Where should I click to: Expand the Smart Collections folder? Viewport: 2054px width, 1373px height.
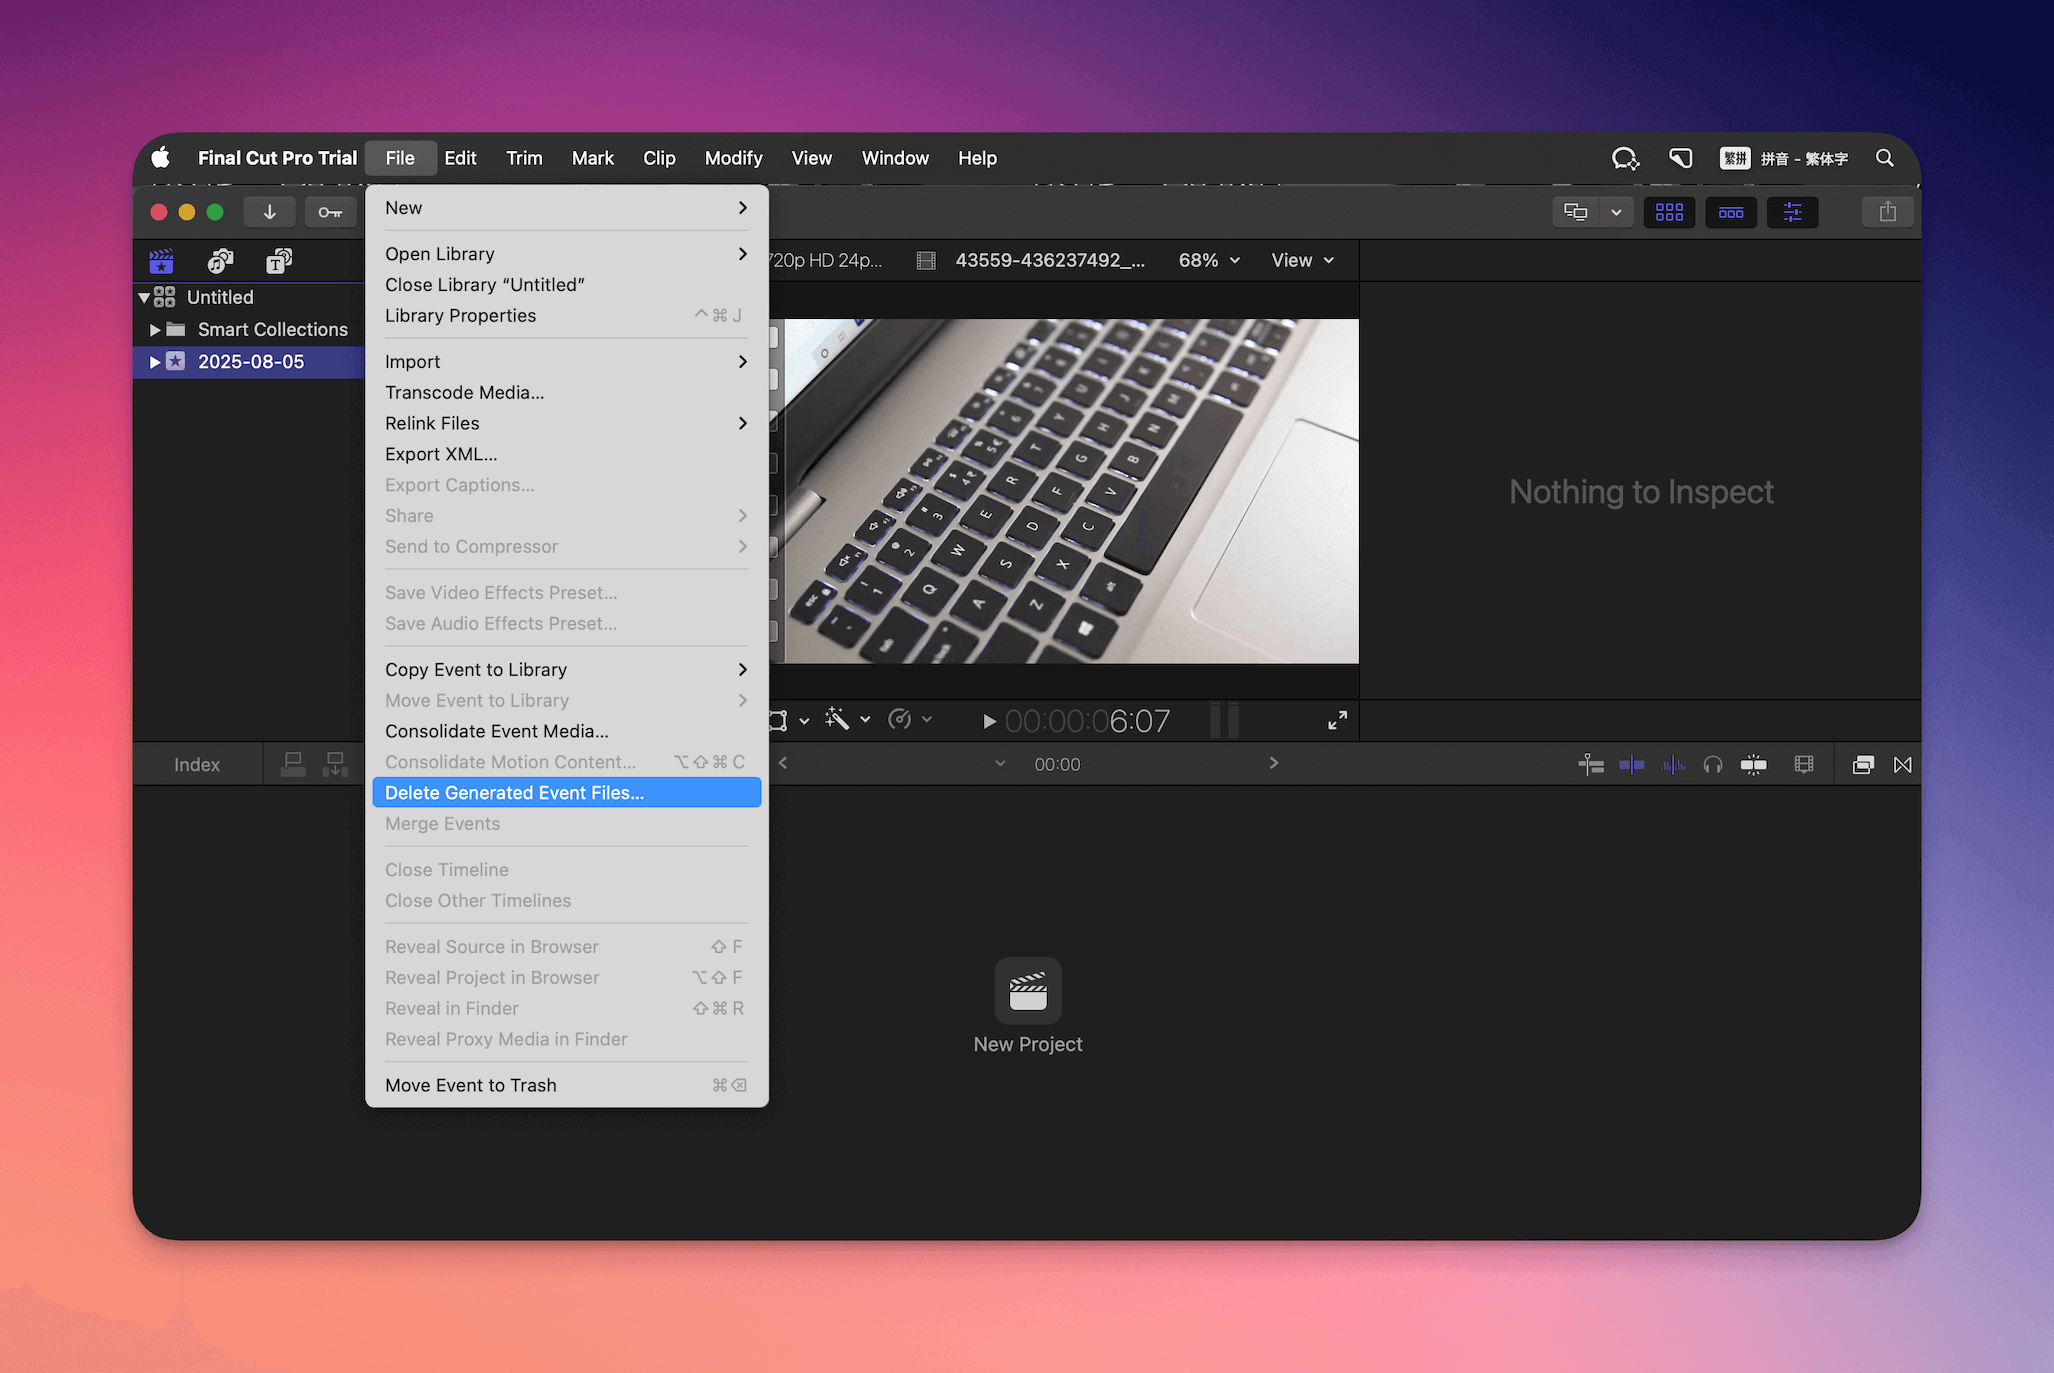[155, 329]
